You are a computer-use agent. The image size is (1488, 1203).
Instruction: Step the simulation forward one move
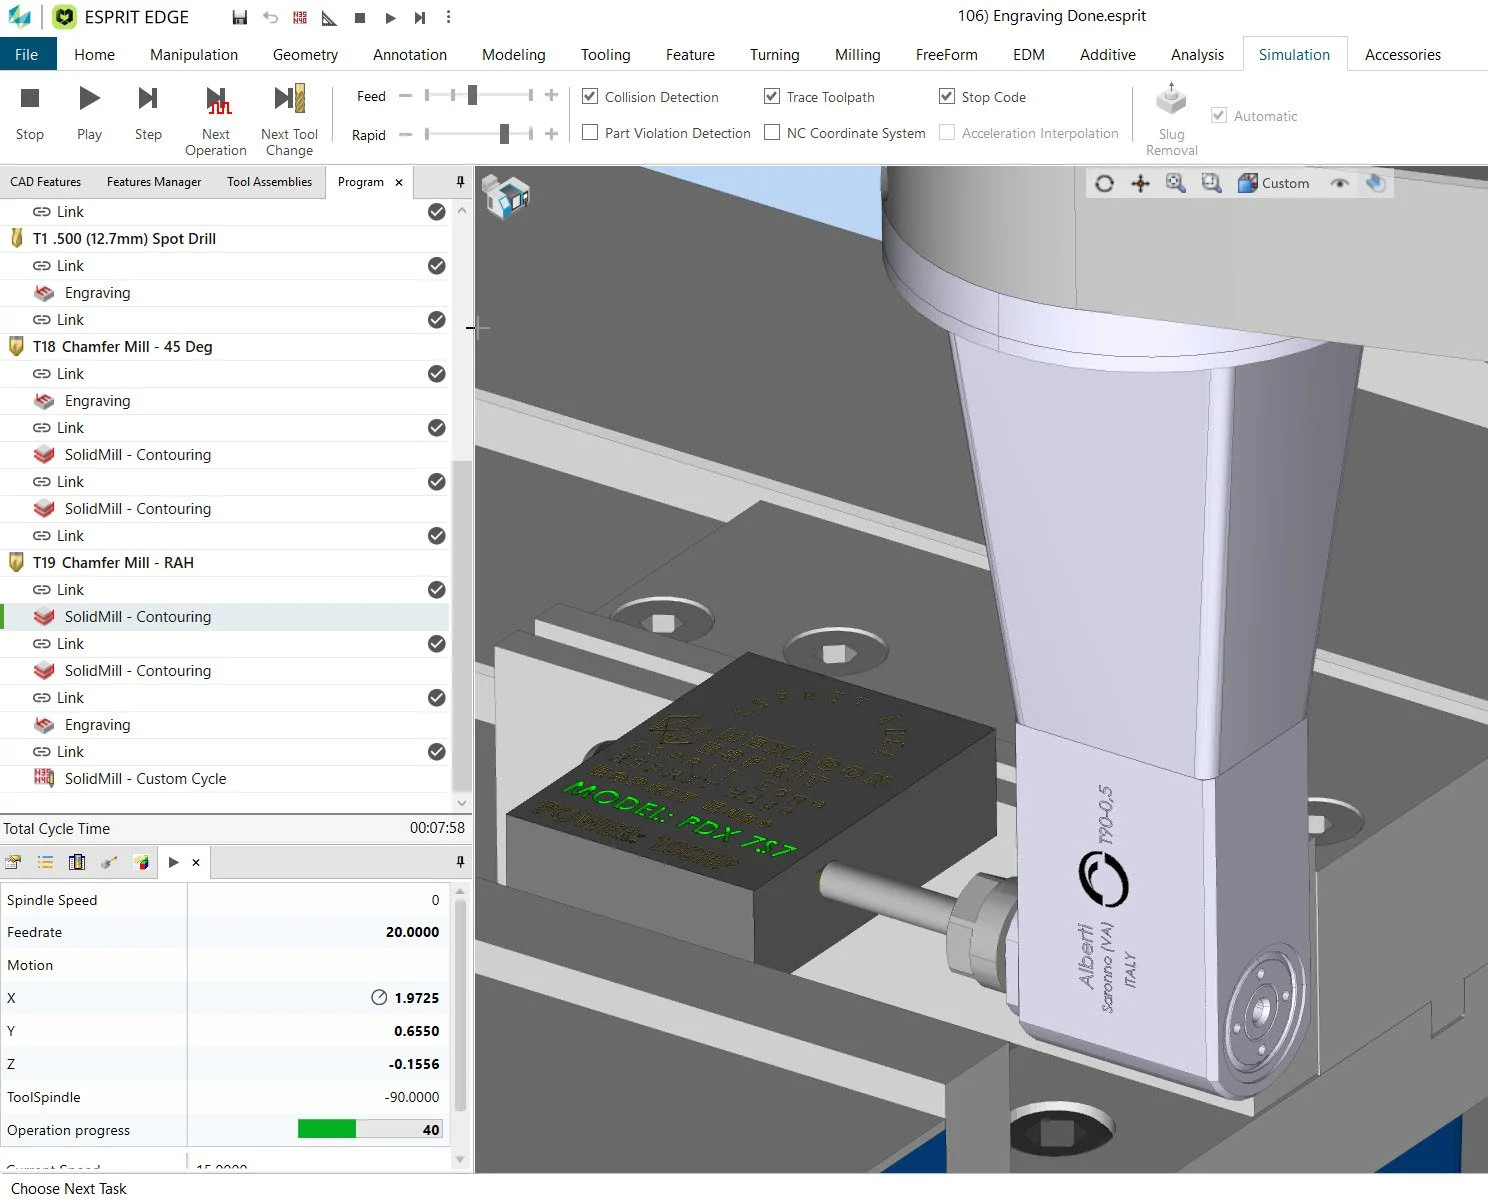click(x=148, y=113)
